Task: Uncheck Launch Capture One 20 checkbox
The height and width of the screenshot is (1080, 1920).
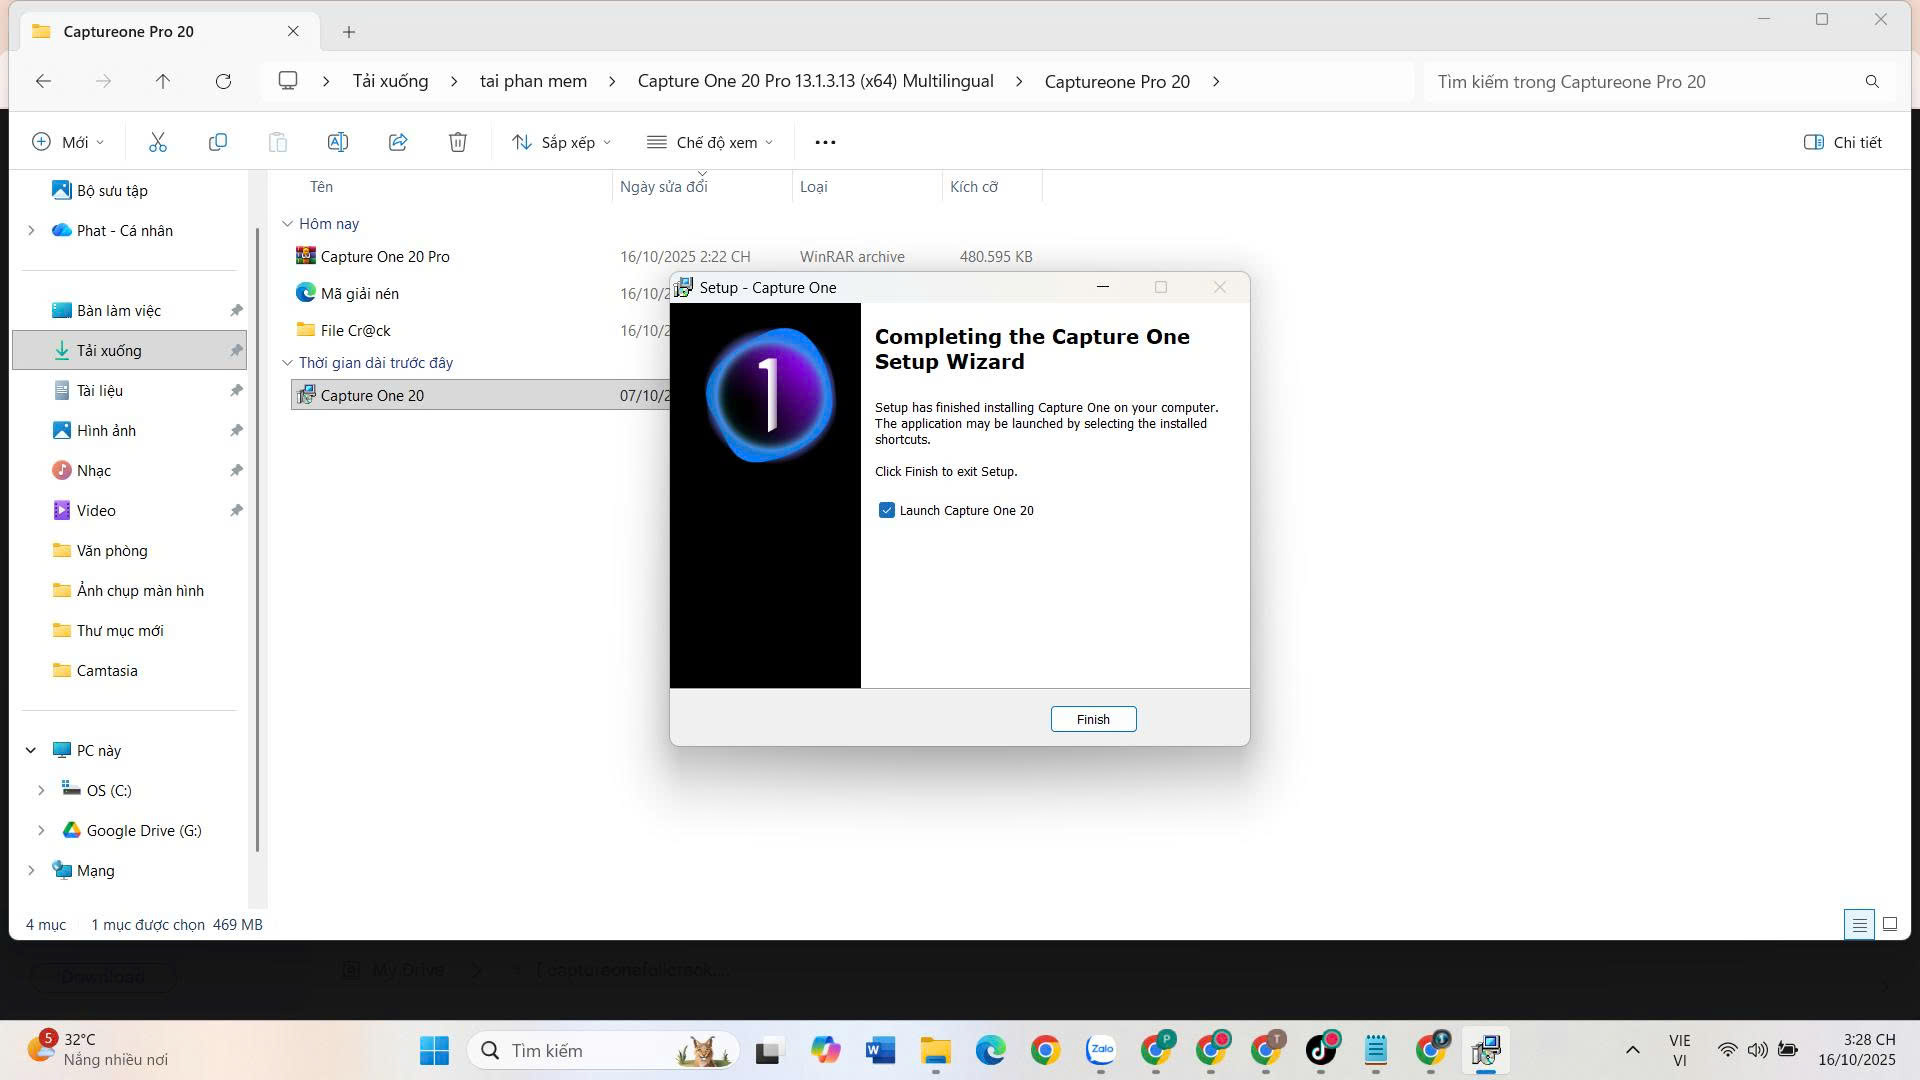Action: pos(887,510)
